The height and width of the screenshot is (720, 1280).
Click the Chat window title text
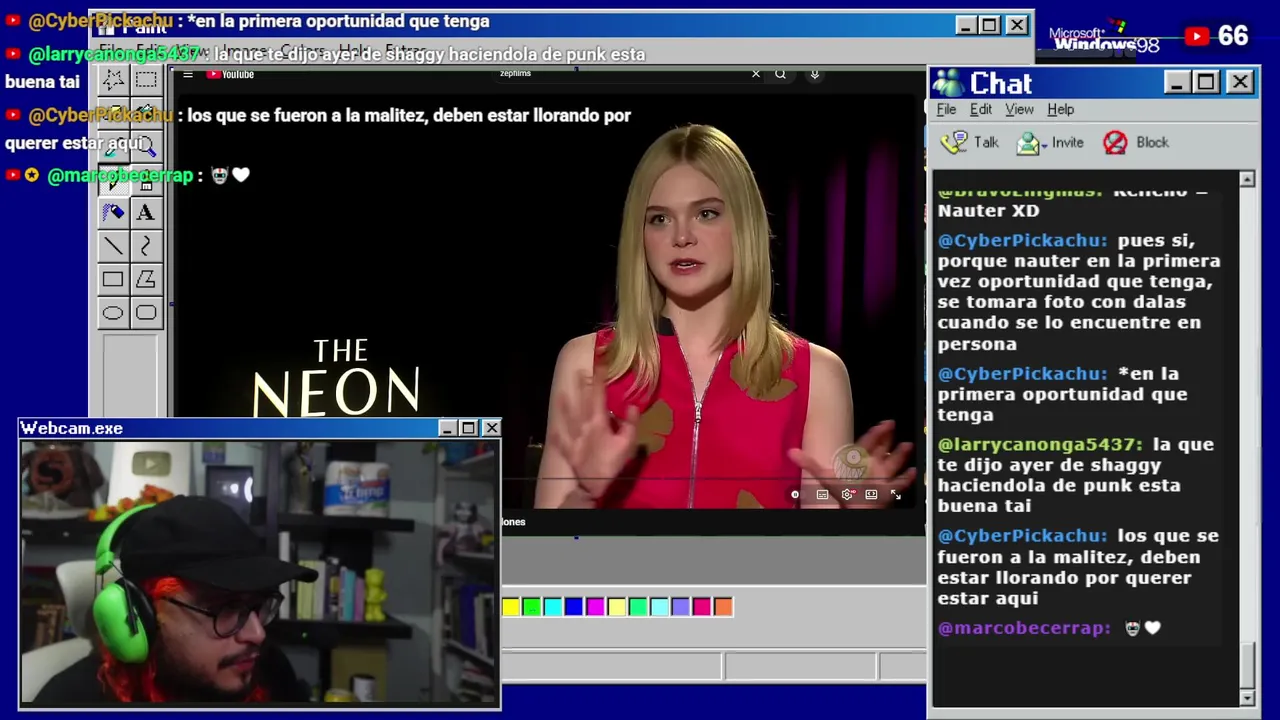[x=1000, y=83]
